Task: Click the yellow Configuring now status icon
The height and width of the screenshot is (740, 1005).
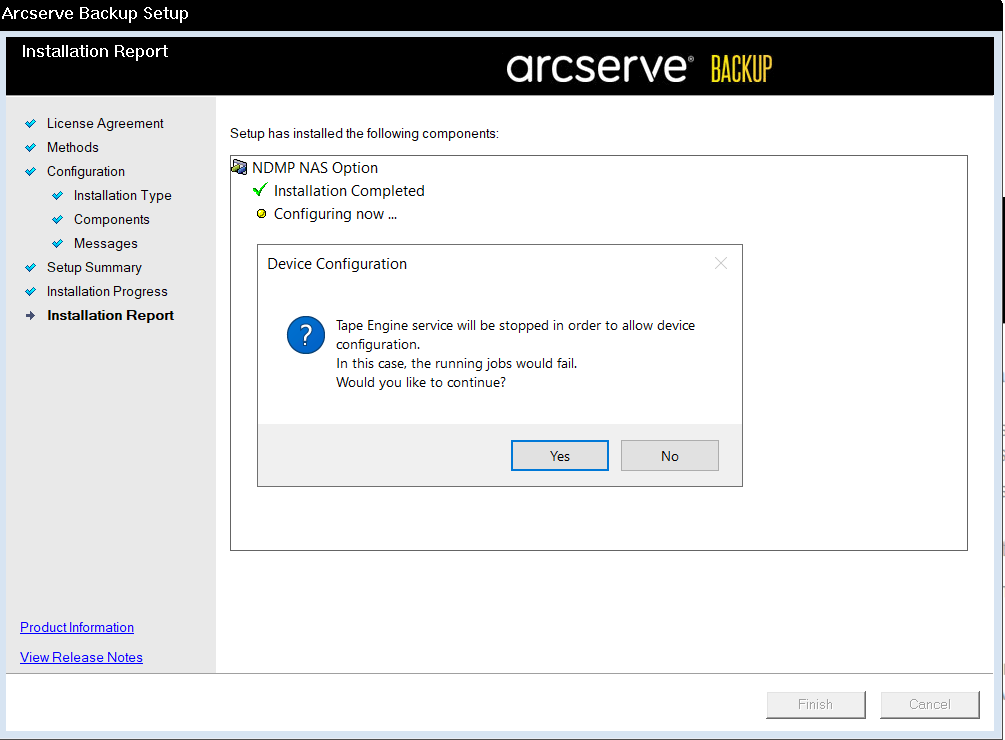Action: [259, 213]
